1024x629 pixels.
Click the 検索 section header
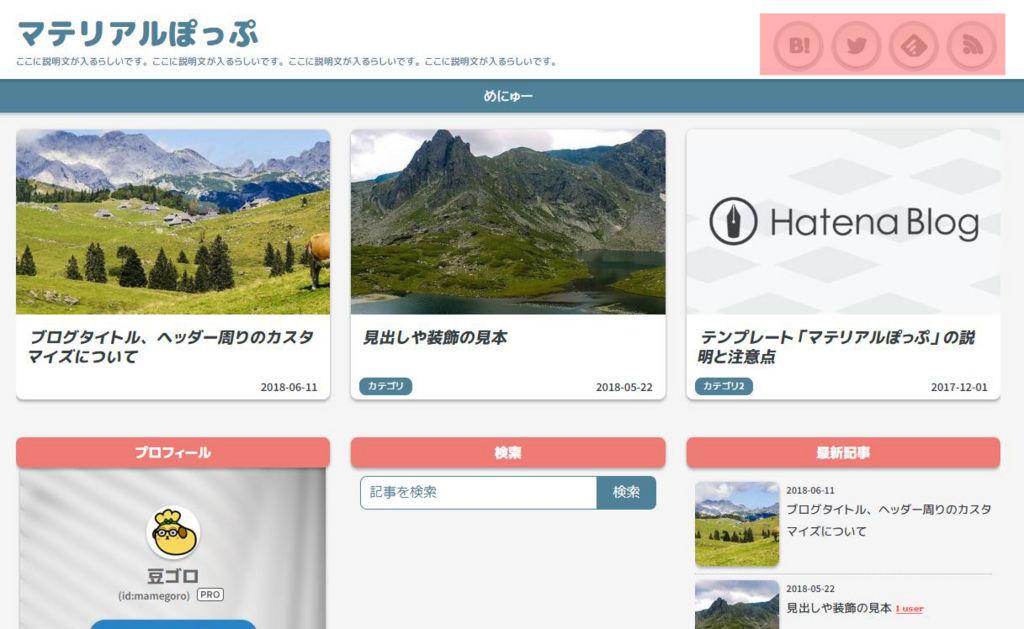508,453
